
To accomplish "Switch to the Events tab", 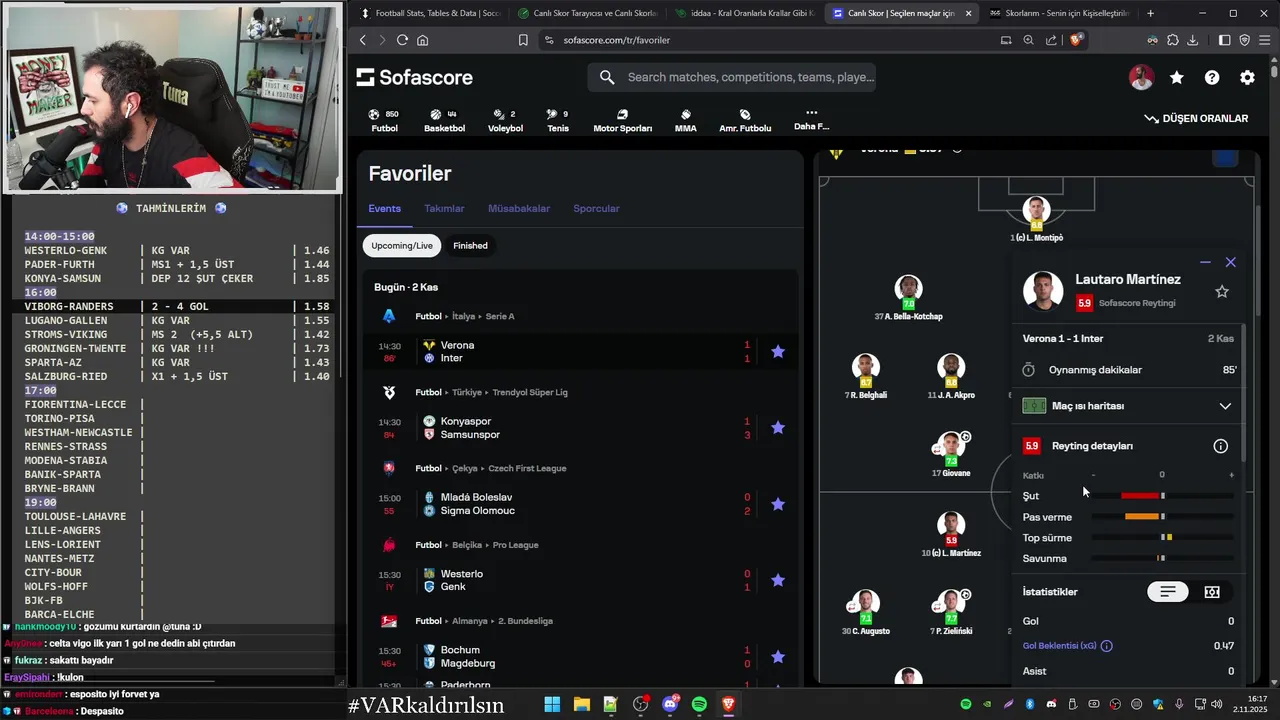I will 384,209.
